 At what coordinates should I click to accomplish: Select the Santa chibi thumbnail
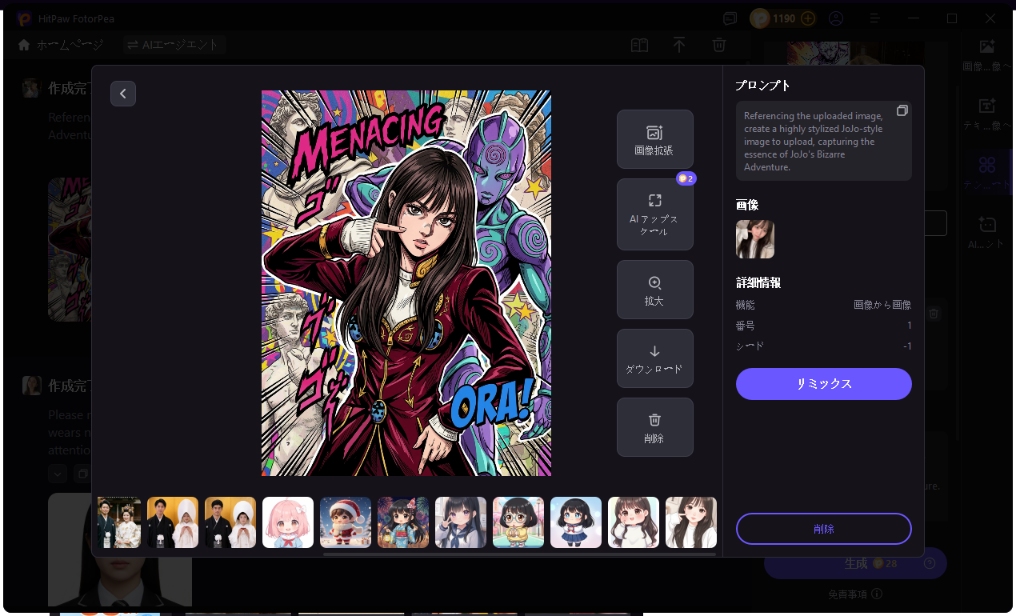pyautogui.click(x=345, y=522)
